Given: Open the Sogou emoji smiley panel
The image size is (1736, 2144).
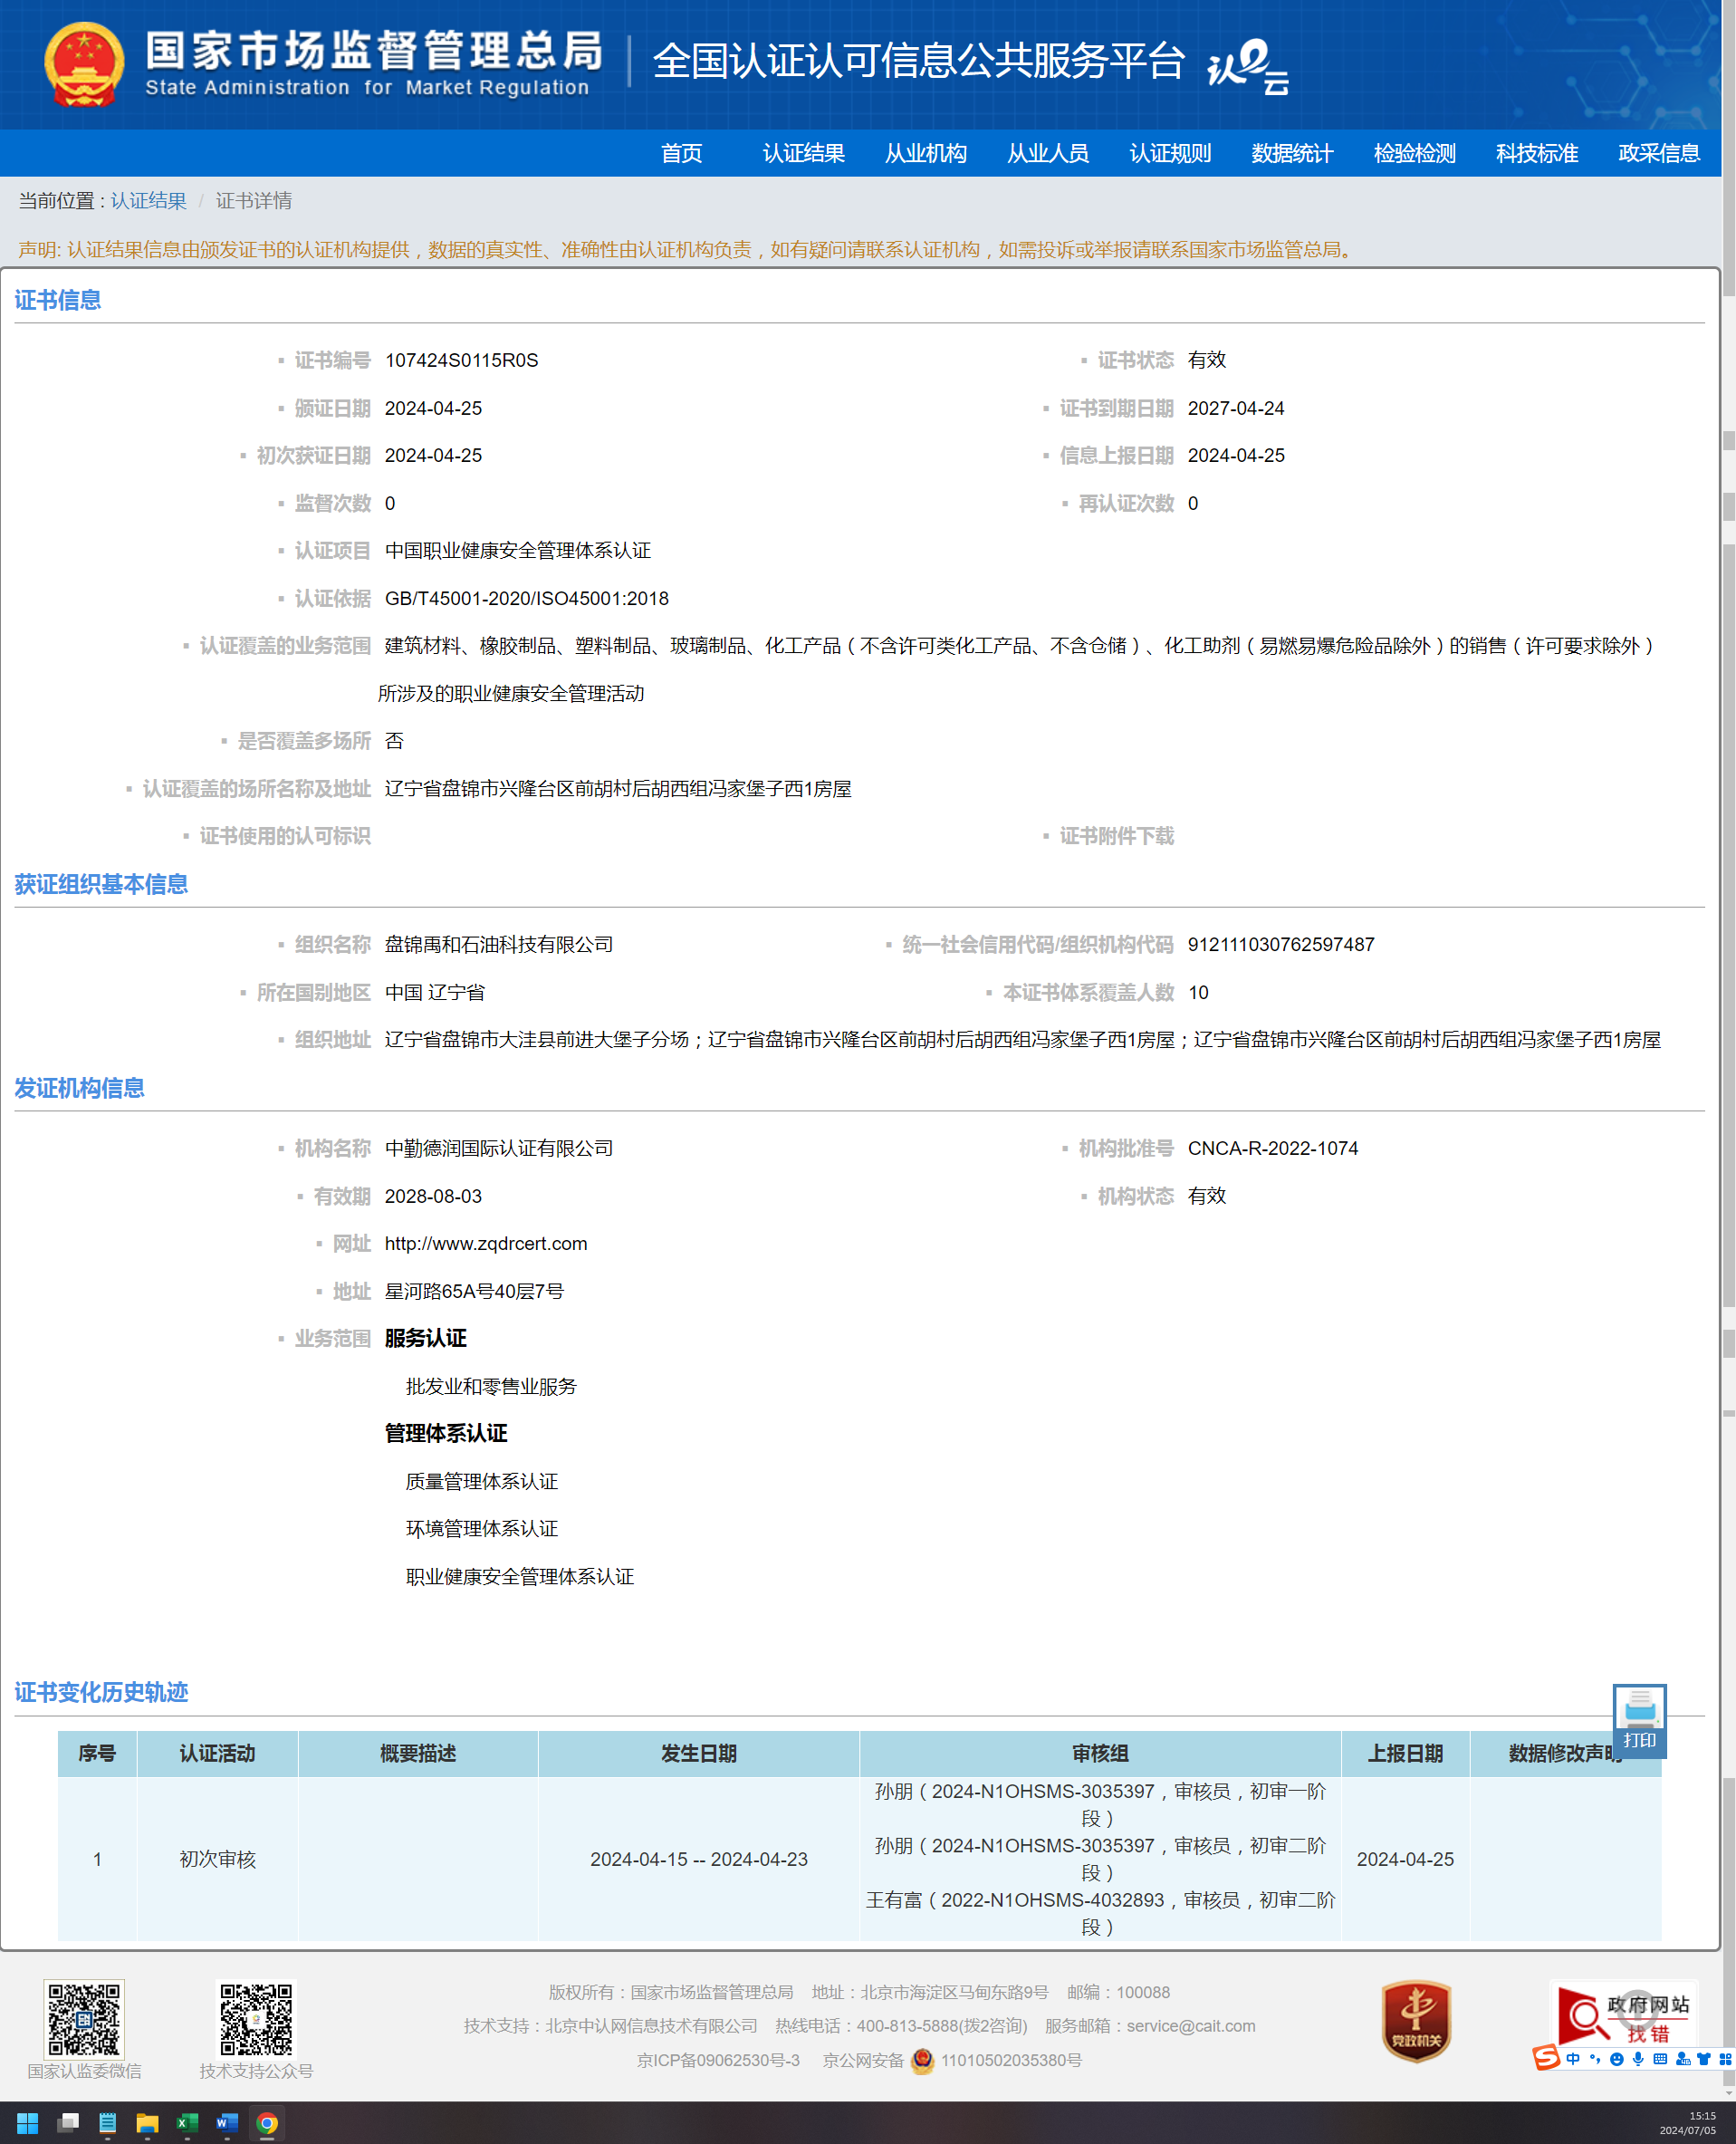Looking at the screenshot, I should click(x=1617, y=2059).
